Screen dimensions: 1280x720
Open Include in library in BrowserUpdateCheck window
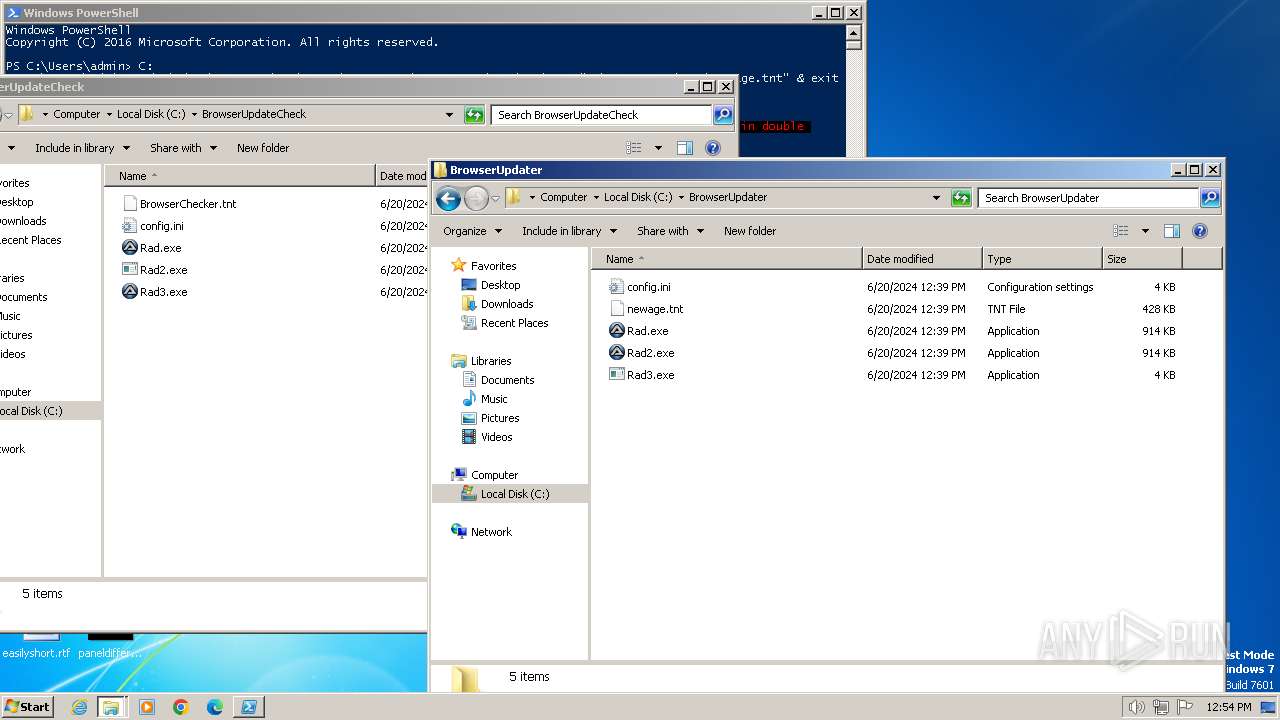(x=82, y=148)
